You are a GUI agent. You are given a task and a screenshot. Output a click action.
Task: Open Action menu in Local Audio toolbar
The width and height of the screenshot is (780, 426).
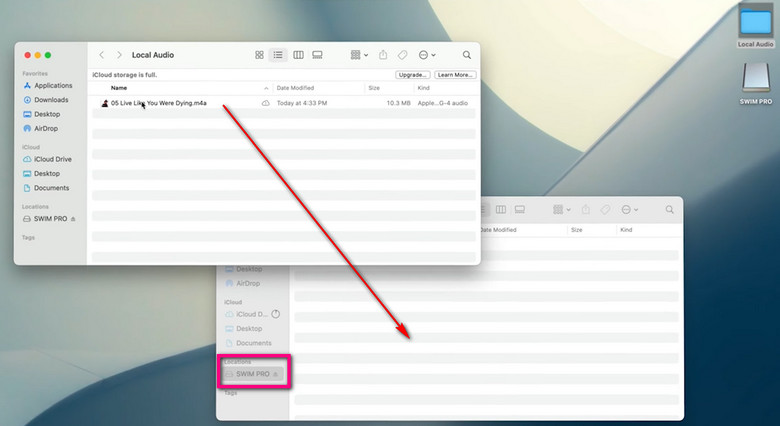[x=427, y=55]
